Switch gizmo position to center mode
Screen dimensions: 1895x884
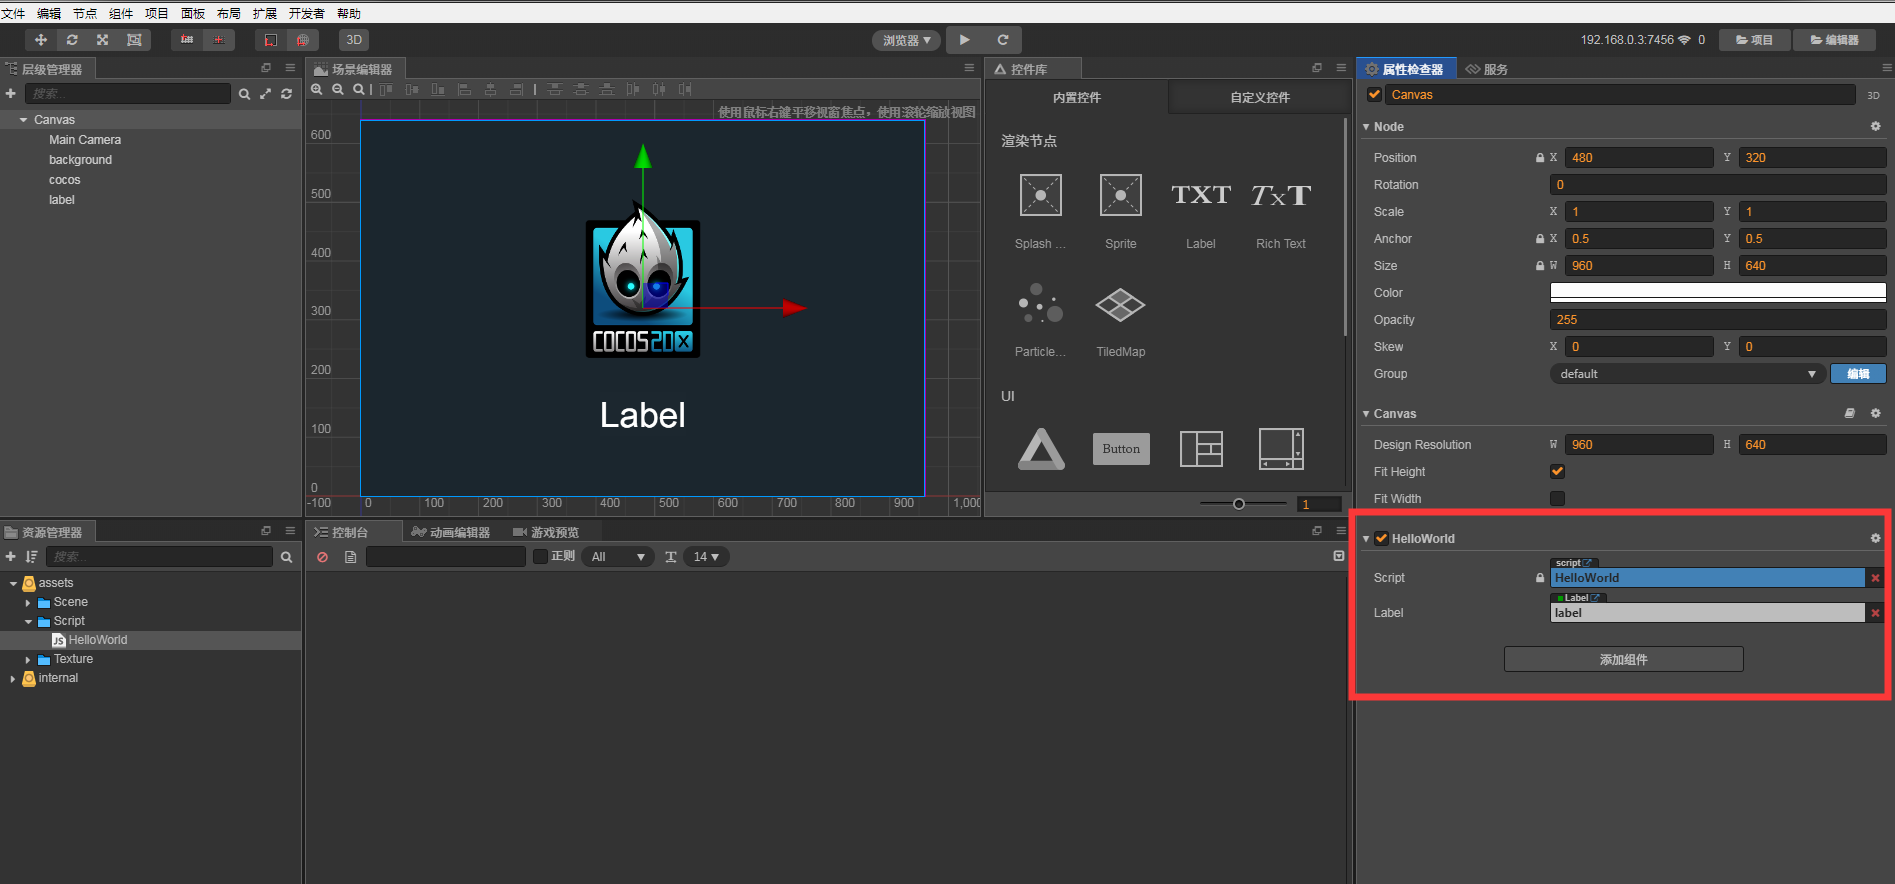pyautogui.click(x=218, y=40)
